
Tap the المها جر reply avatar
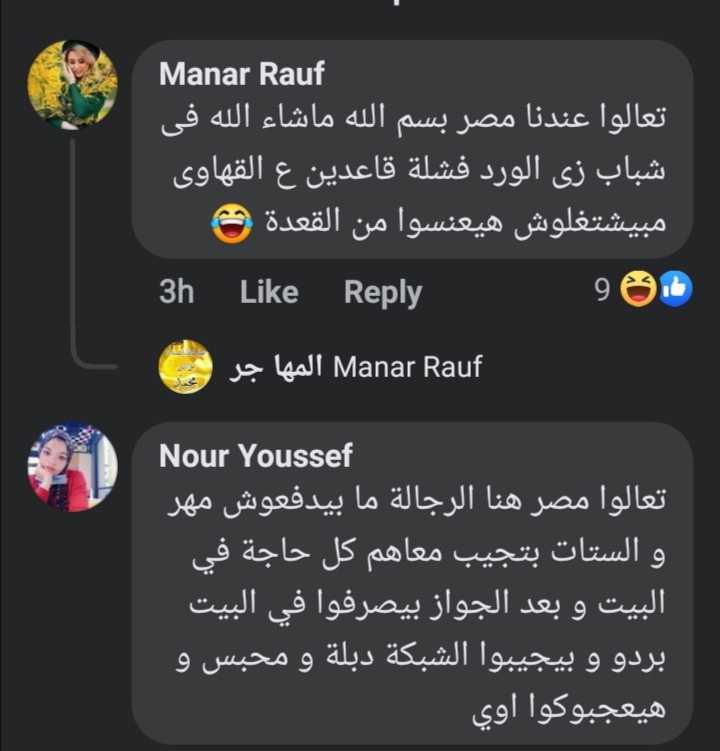[185, 367]
